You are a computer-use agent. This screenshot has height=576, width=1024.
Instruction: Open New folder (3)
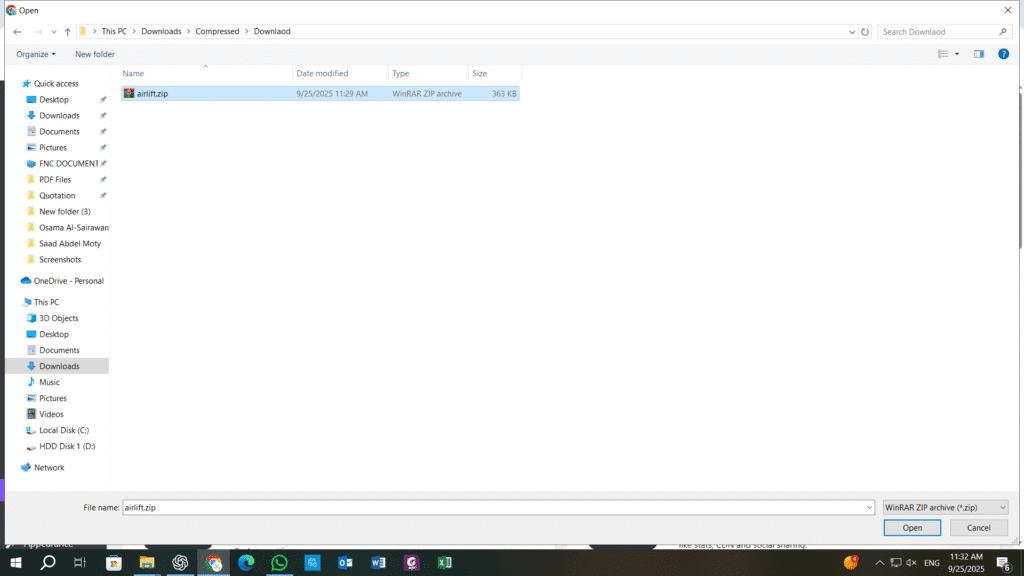(x=64, y=212)
